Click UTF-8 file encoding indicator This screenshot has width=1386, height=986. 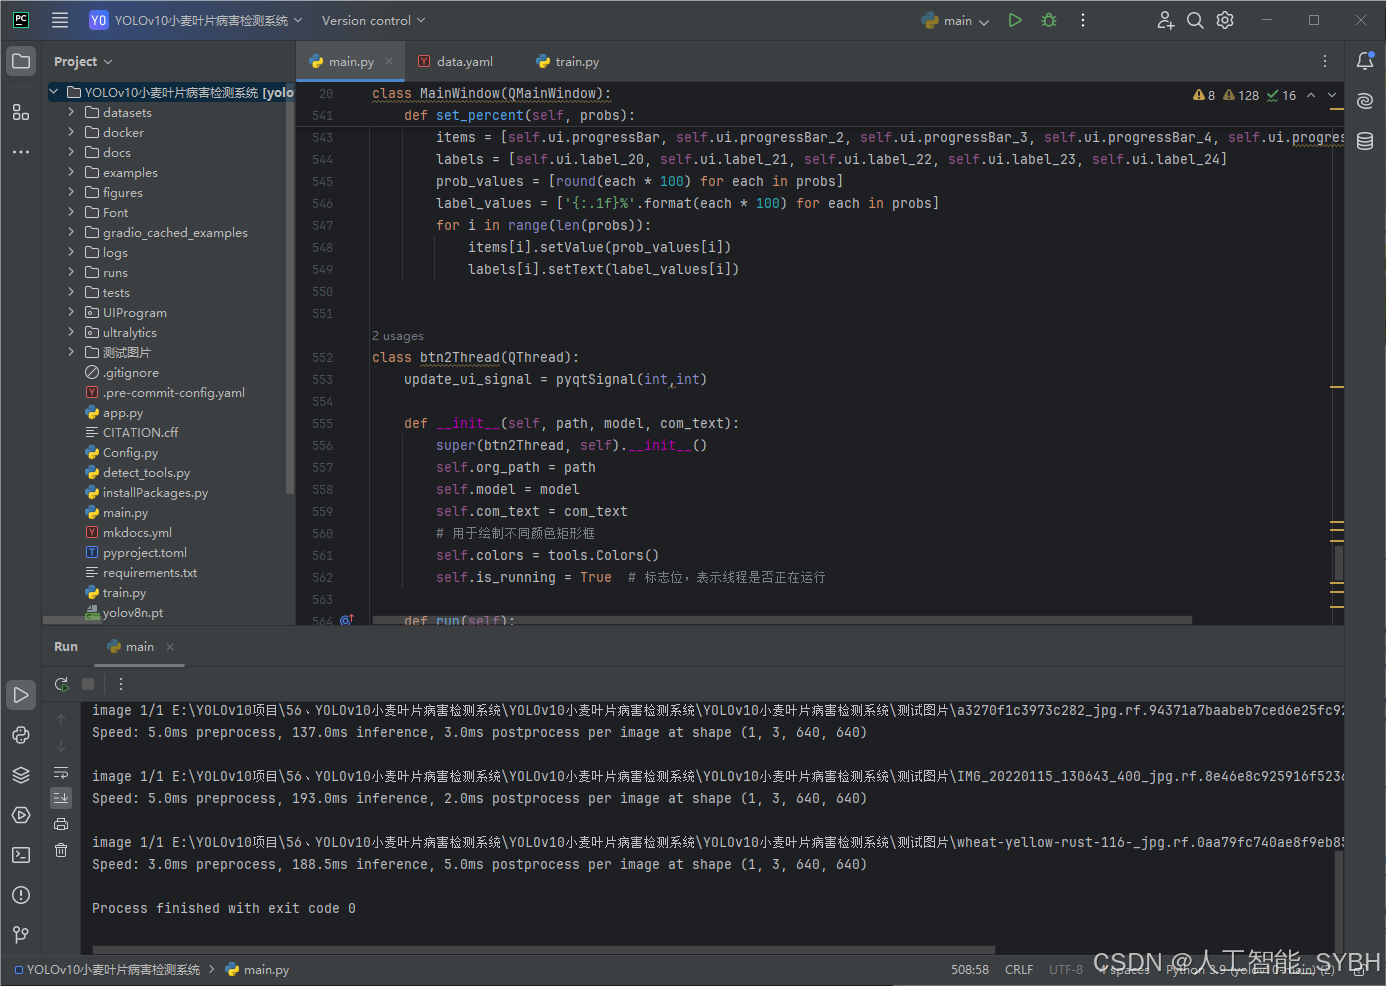click(x=1066, y=969)
